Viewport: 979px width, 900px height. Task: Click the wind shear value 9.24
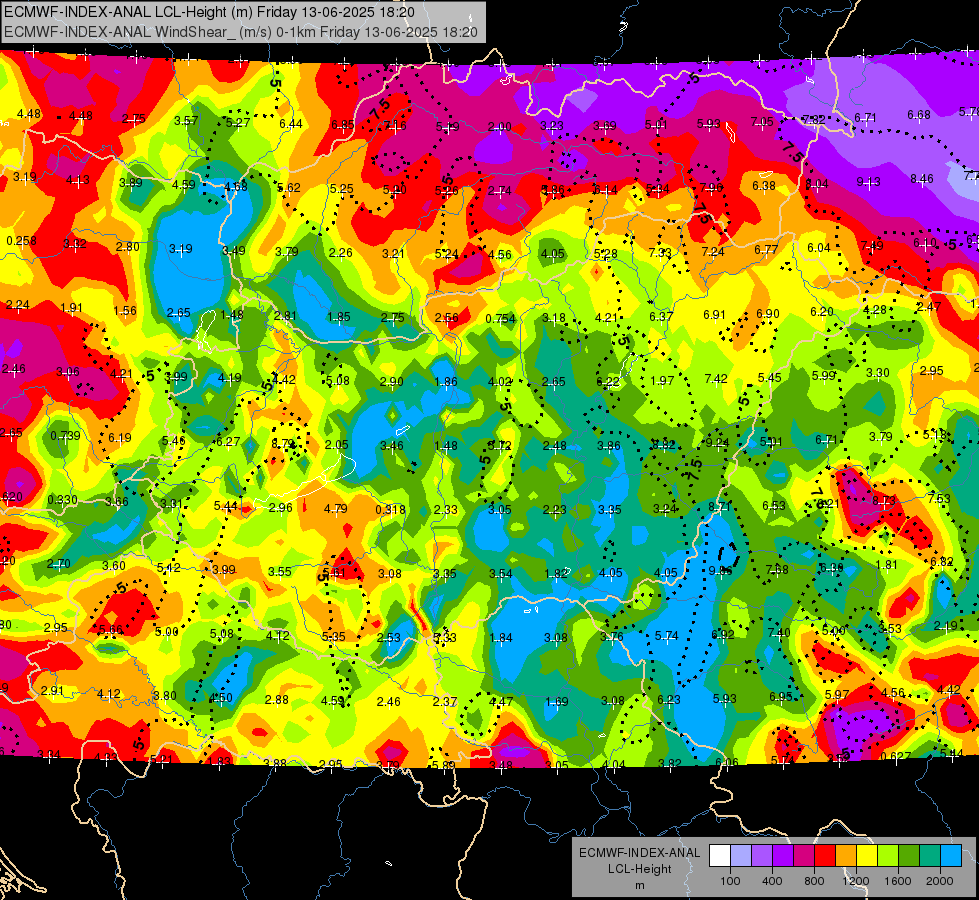(717, 443)
